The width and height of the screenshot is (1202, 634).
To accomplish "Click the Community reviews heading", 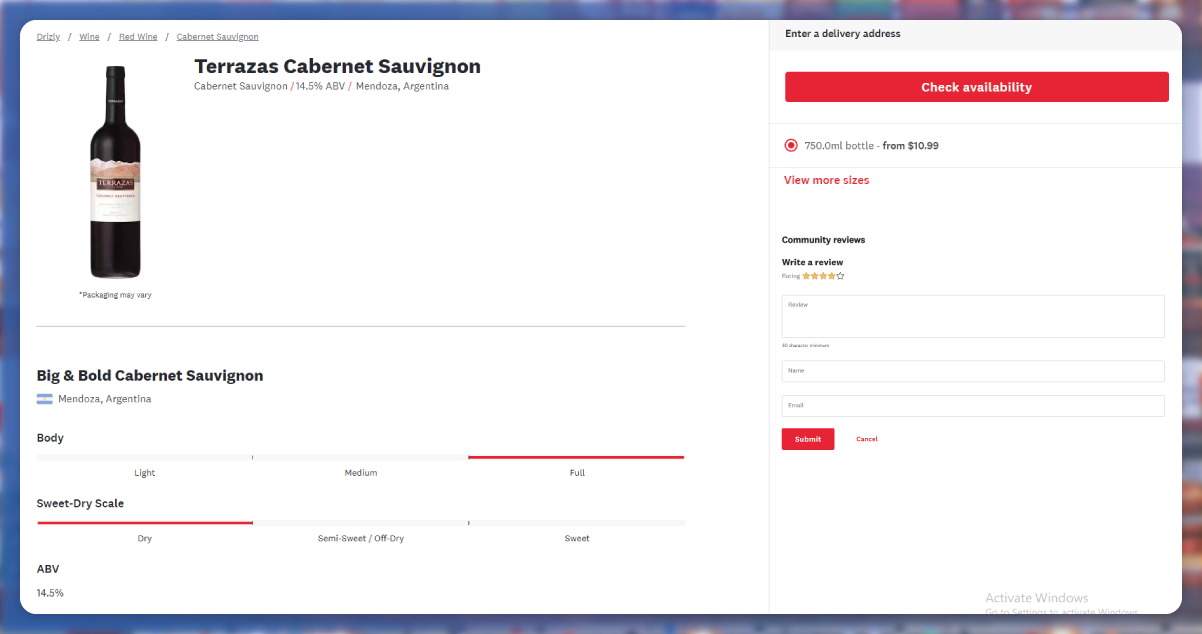I will 823,240.
